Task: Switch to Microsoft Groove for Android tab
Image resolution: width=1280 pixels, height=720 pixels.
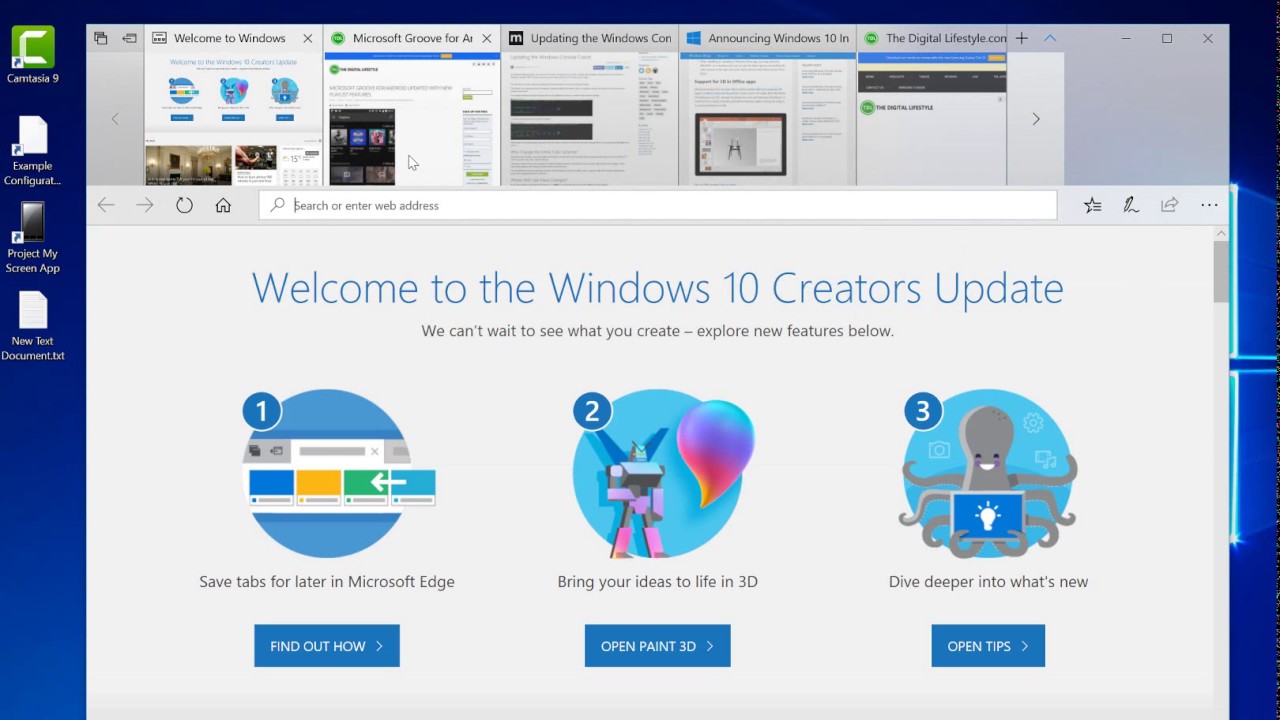Action: click(x=412, y=38)
